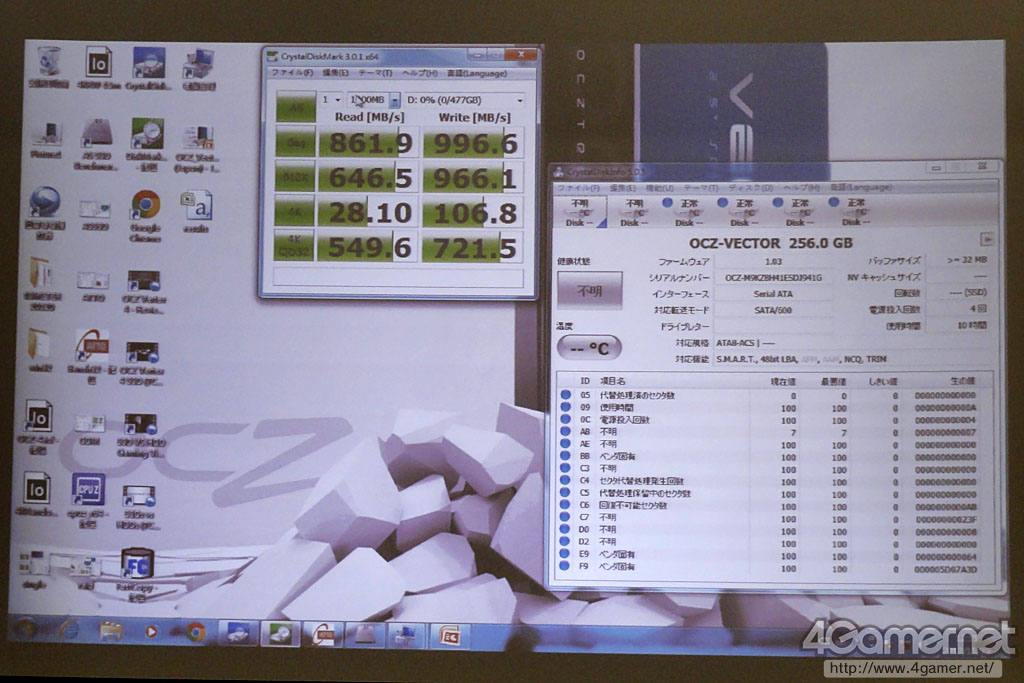Open the Google Chrome desktop shortcut
Viewport: 1024px width, 683px height.
(x=146, y=215)
